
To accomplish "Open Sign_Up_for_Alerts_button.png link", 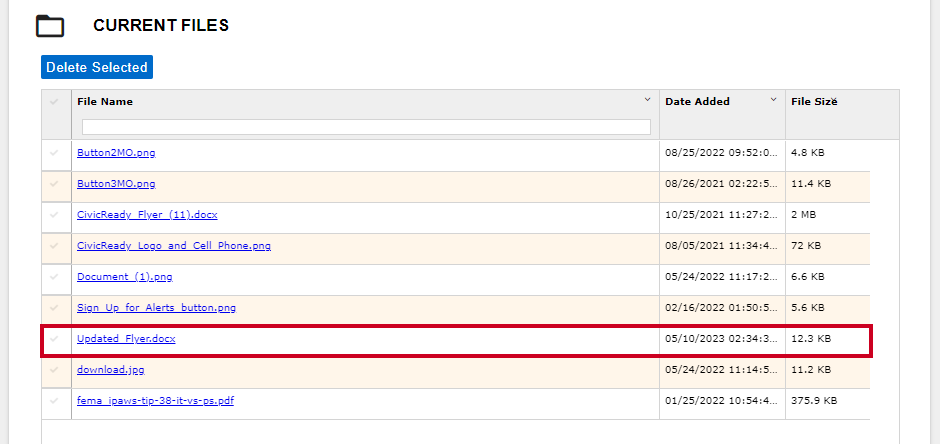I will point(156,308).
